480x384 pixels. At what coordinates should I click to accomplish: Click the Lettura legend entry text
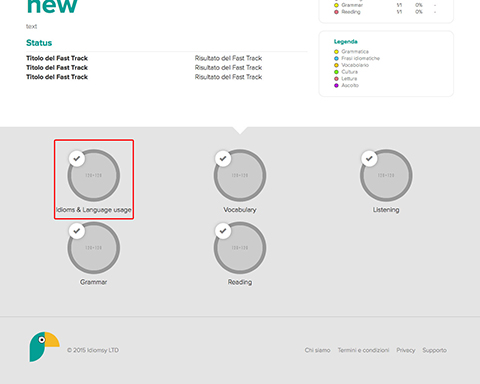[x=349, y=79]
